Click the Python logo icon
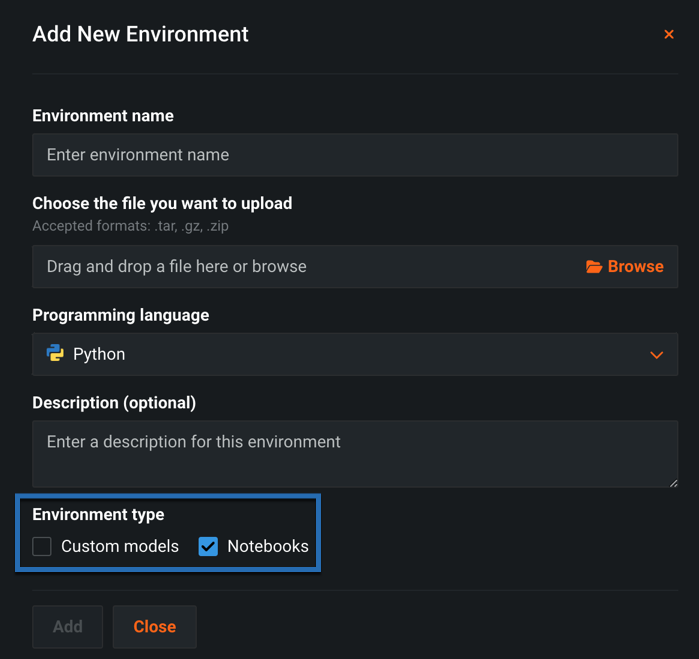The image size is (699, 659). 55,354
